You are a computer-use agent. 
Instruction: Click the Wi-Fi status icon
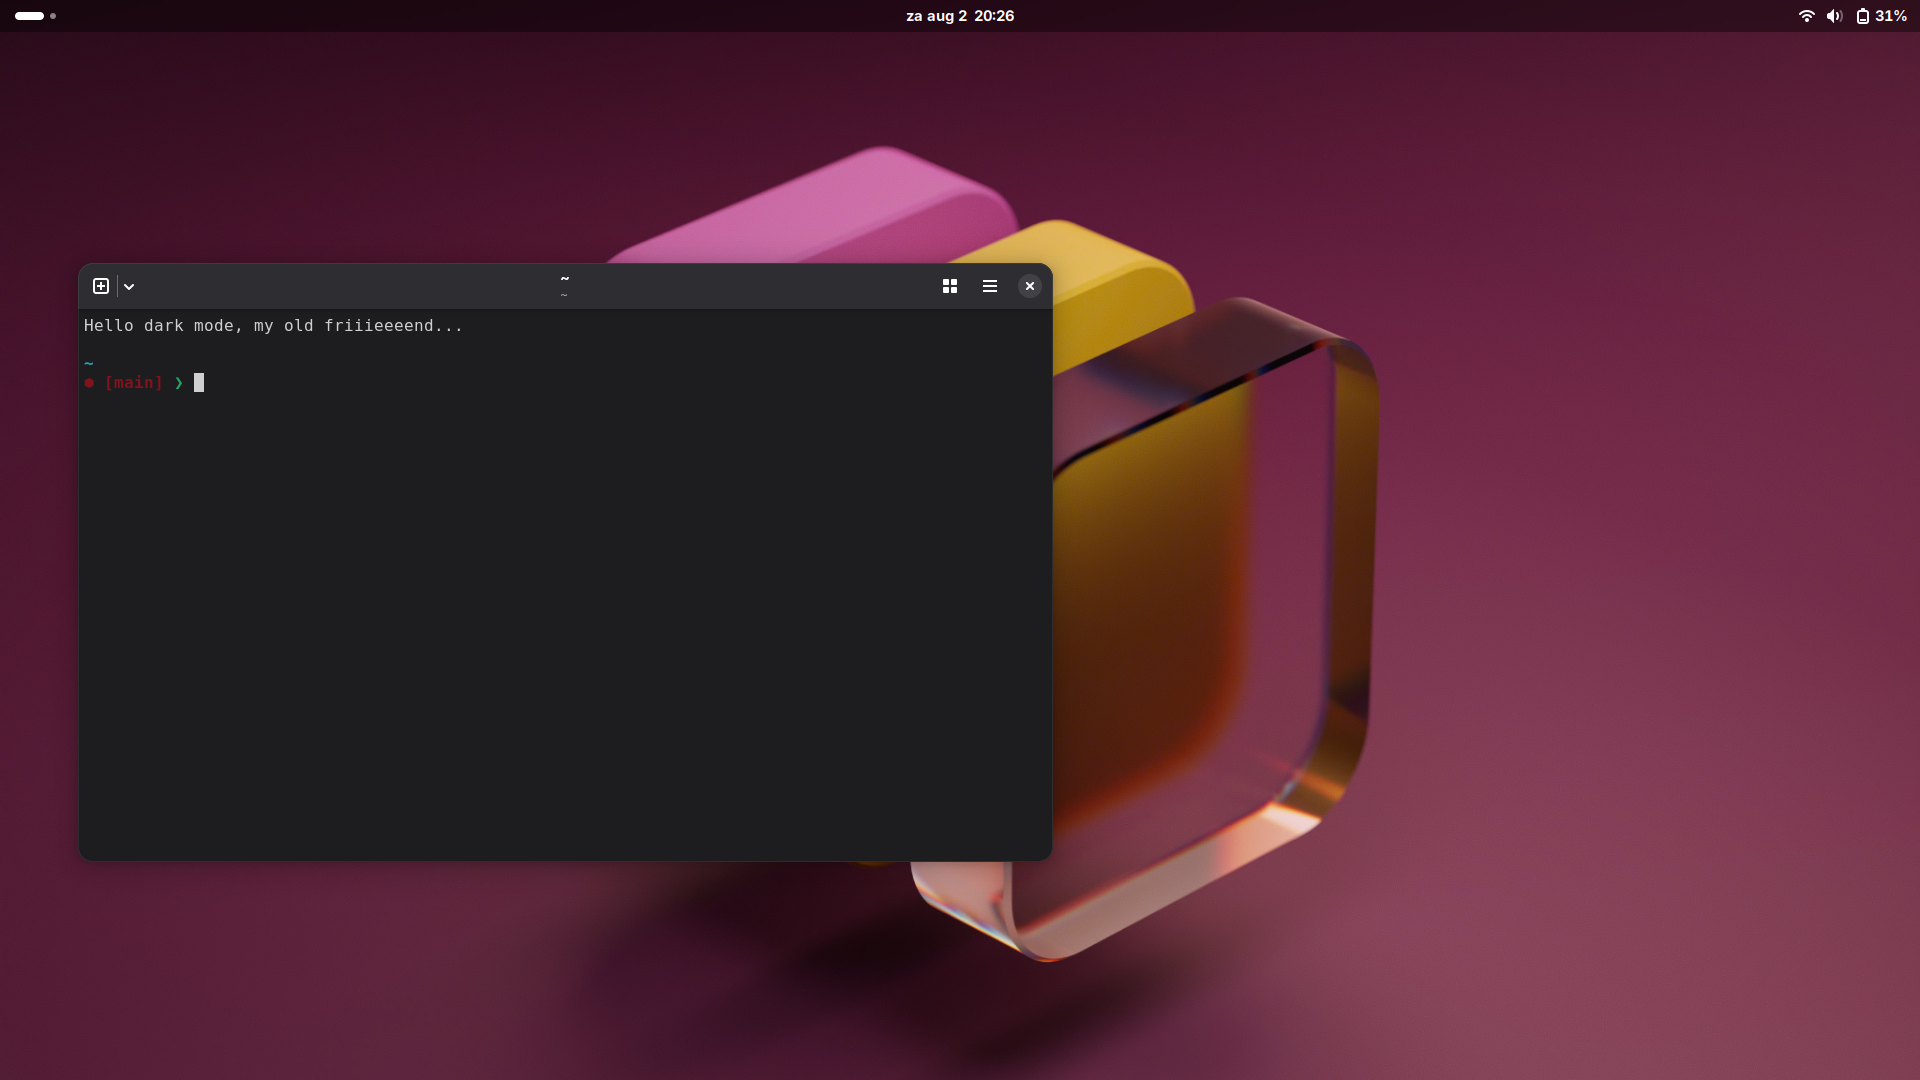tap(1806, 16)
